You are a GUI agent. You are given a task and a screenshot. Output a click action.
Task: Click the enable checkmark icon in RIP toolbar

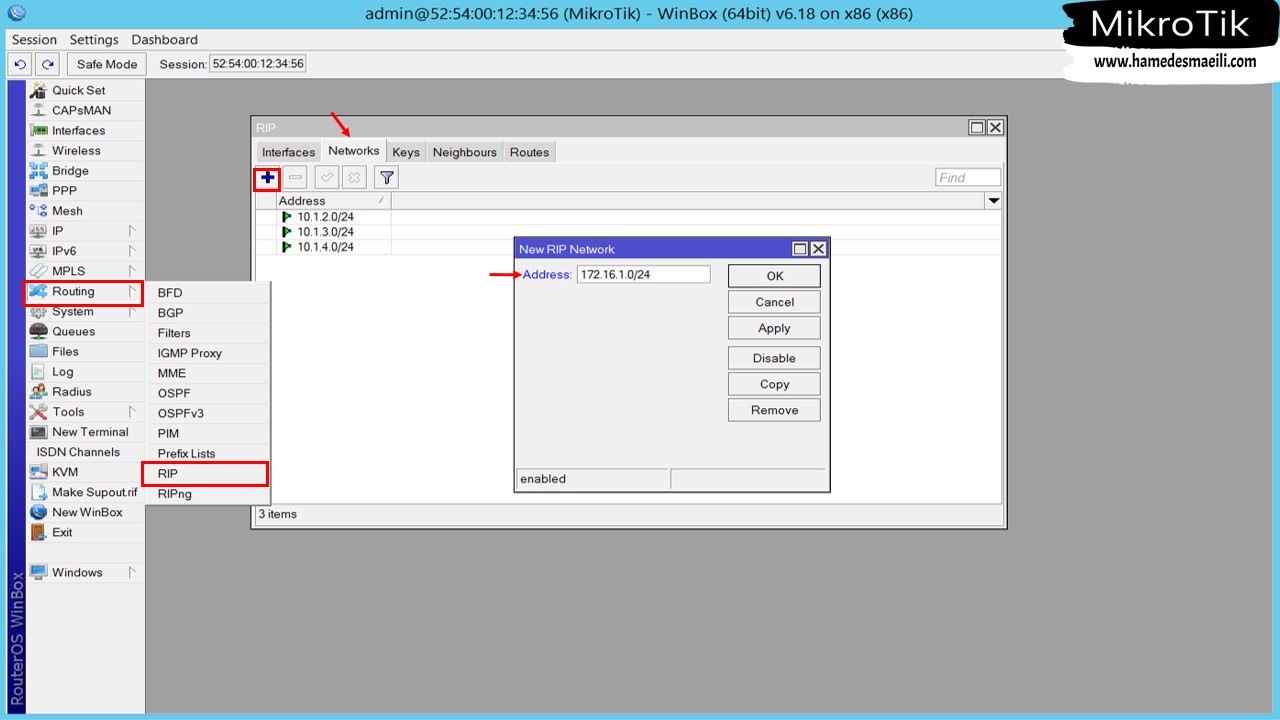[x=326, y=178]
